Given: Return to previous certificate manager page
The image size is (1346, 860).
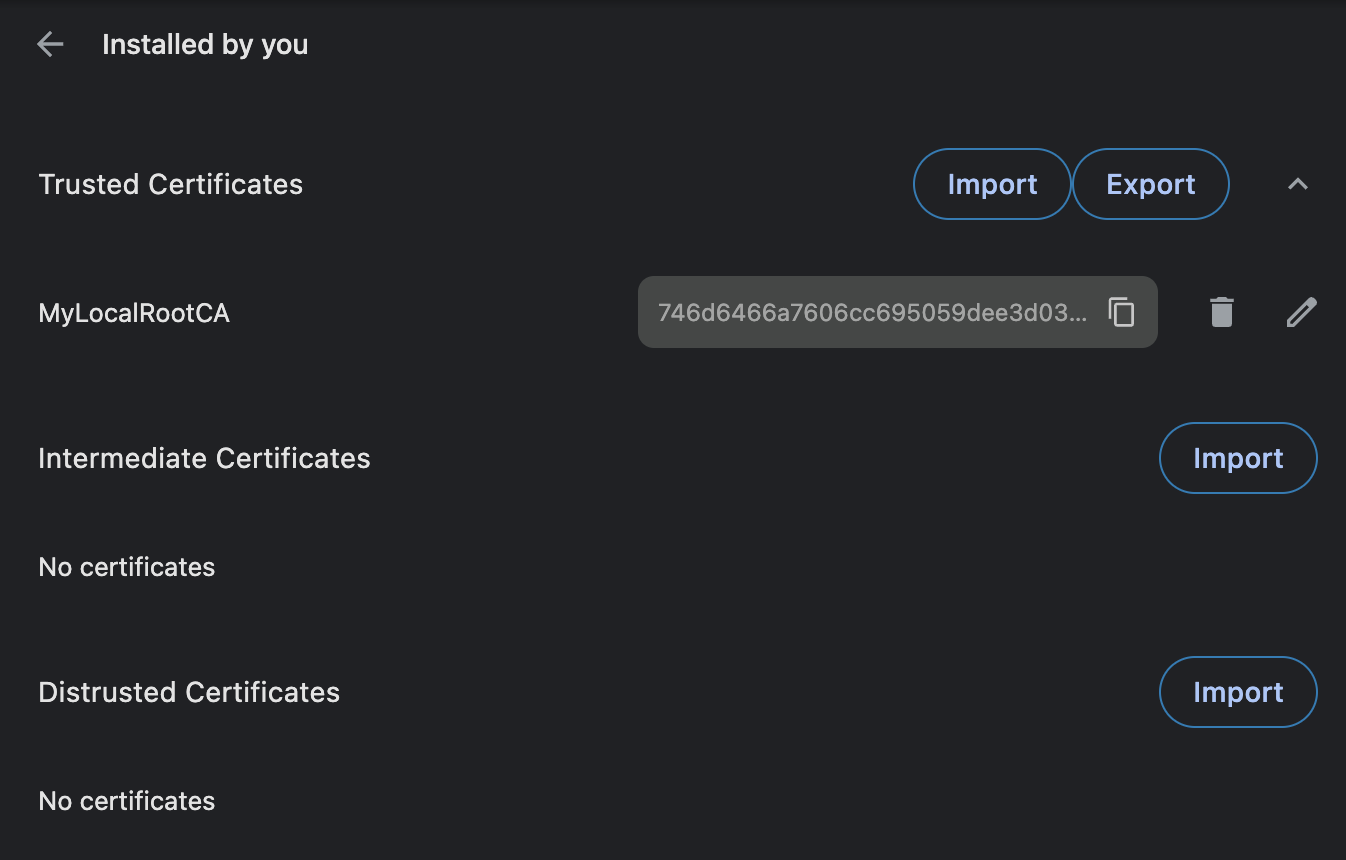Looking at the screenshot, I should [50, 44].
